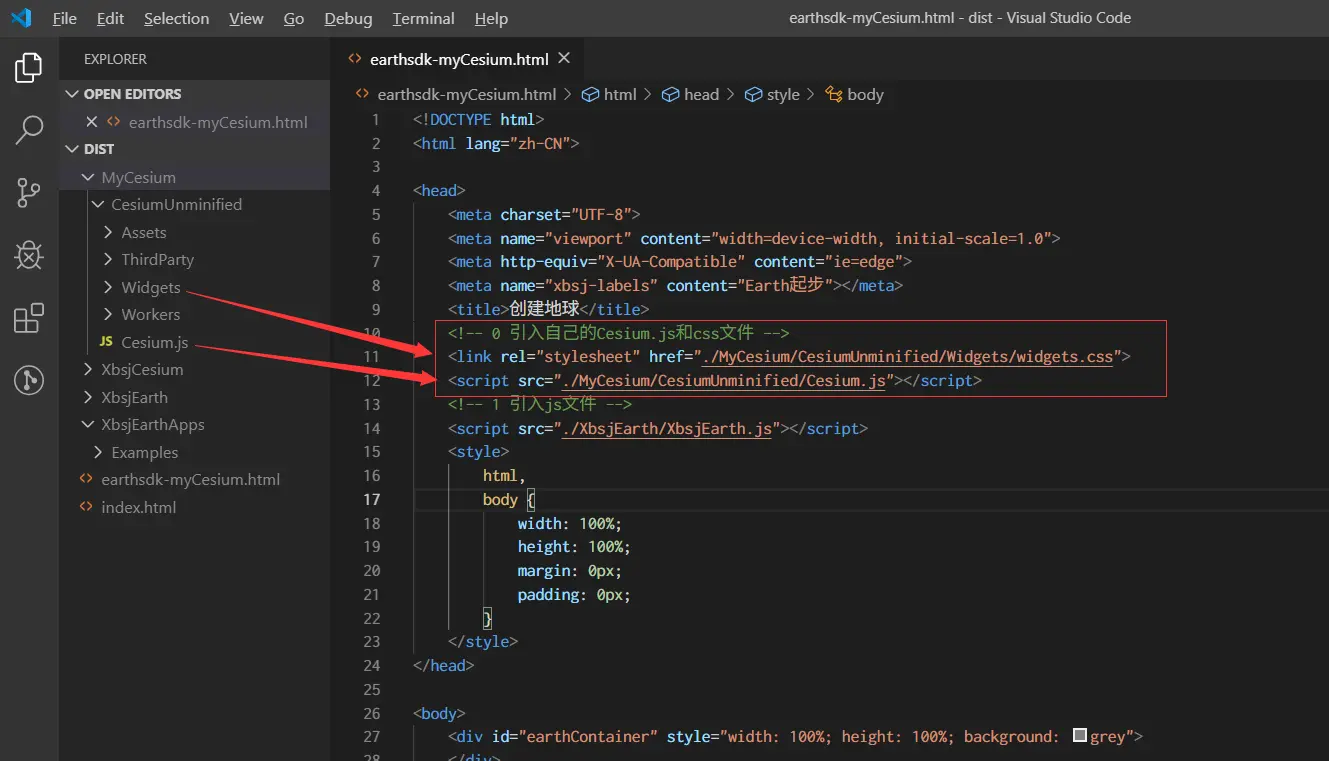Click the VS Code logo icon
Image resolution: width=1329 pixels, height=761 pixels.
21,18
